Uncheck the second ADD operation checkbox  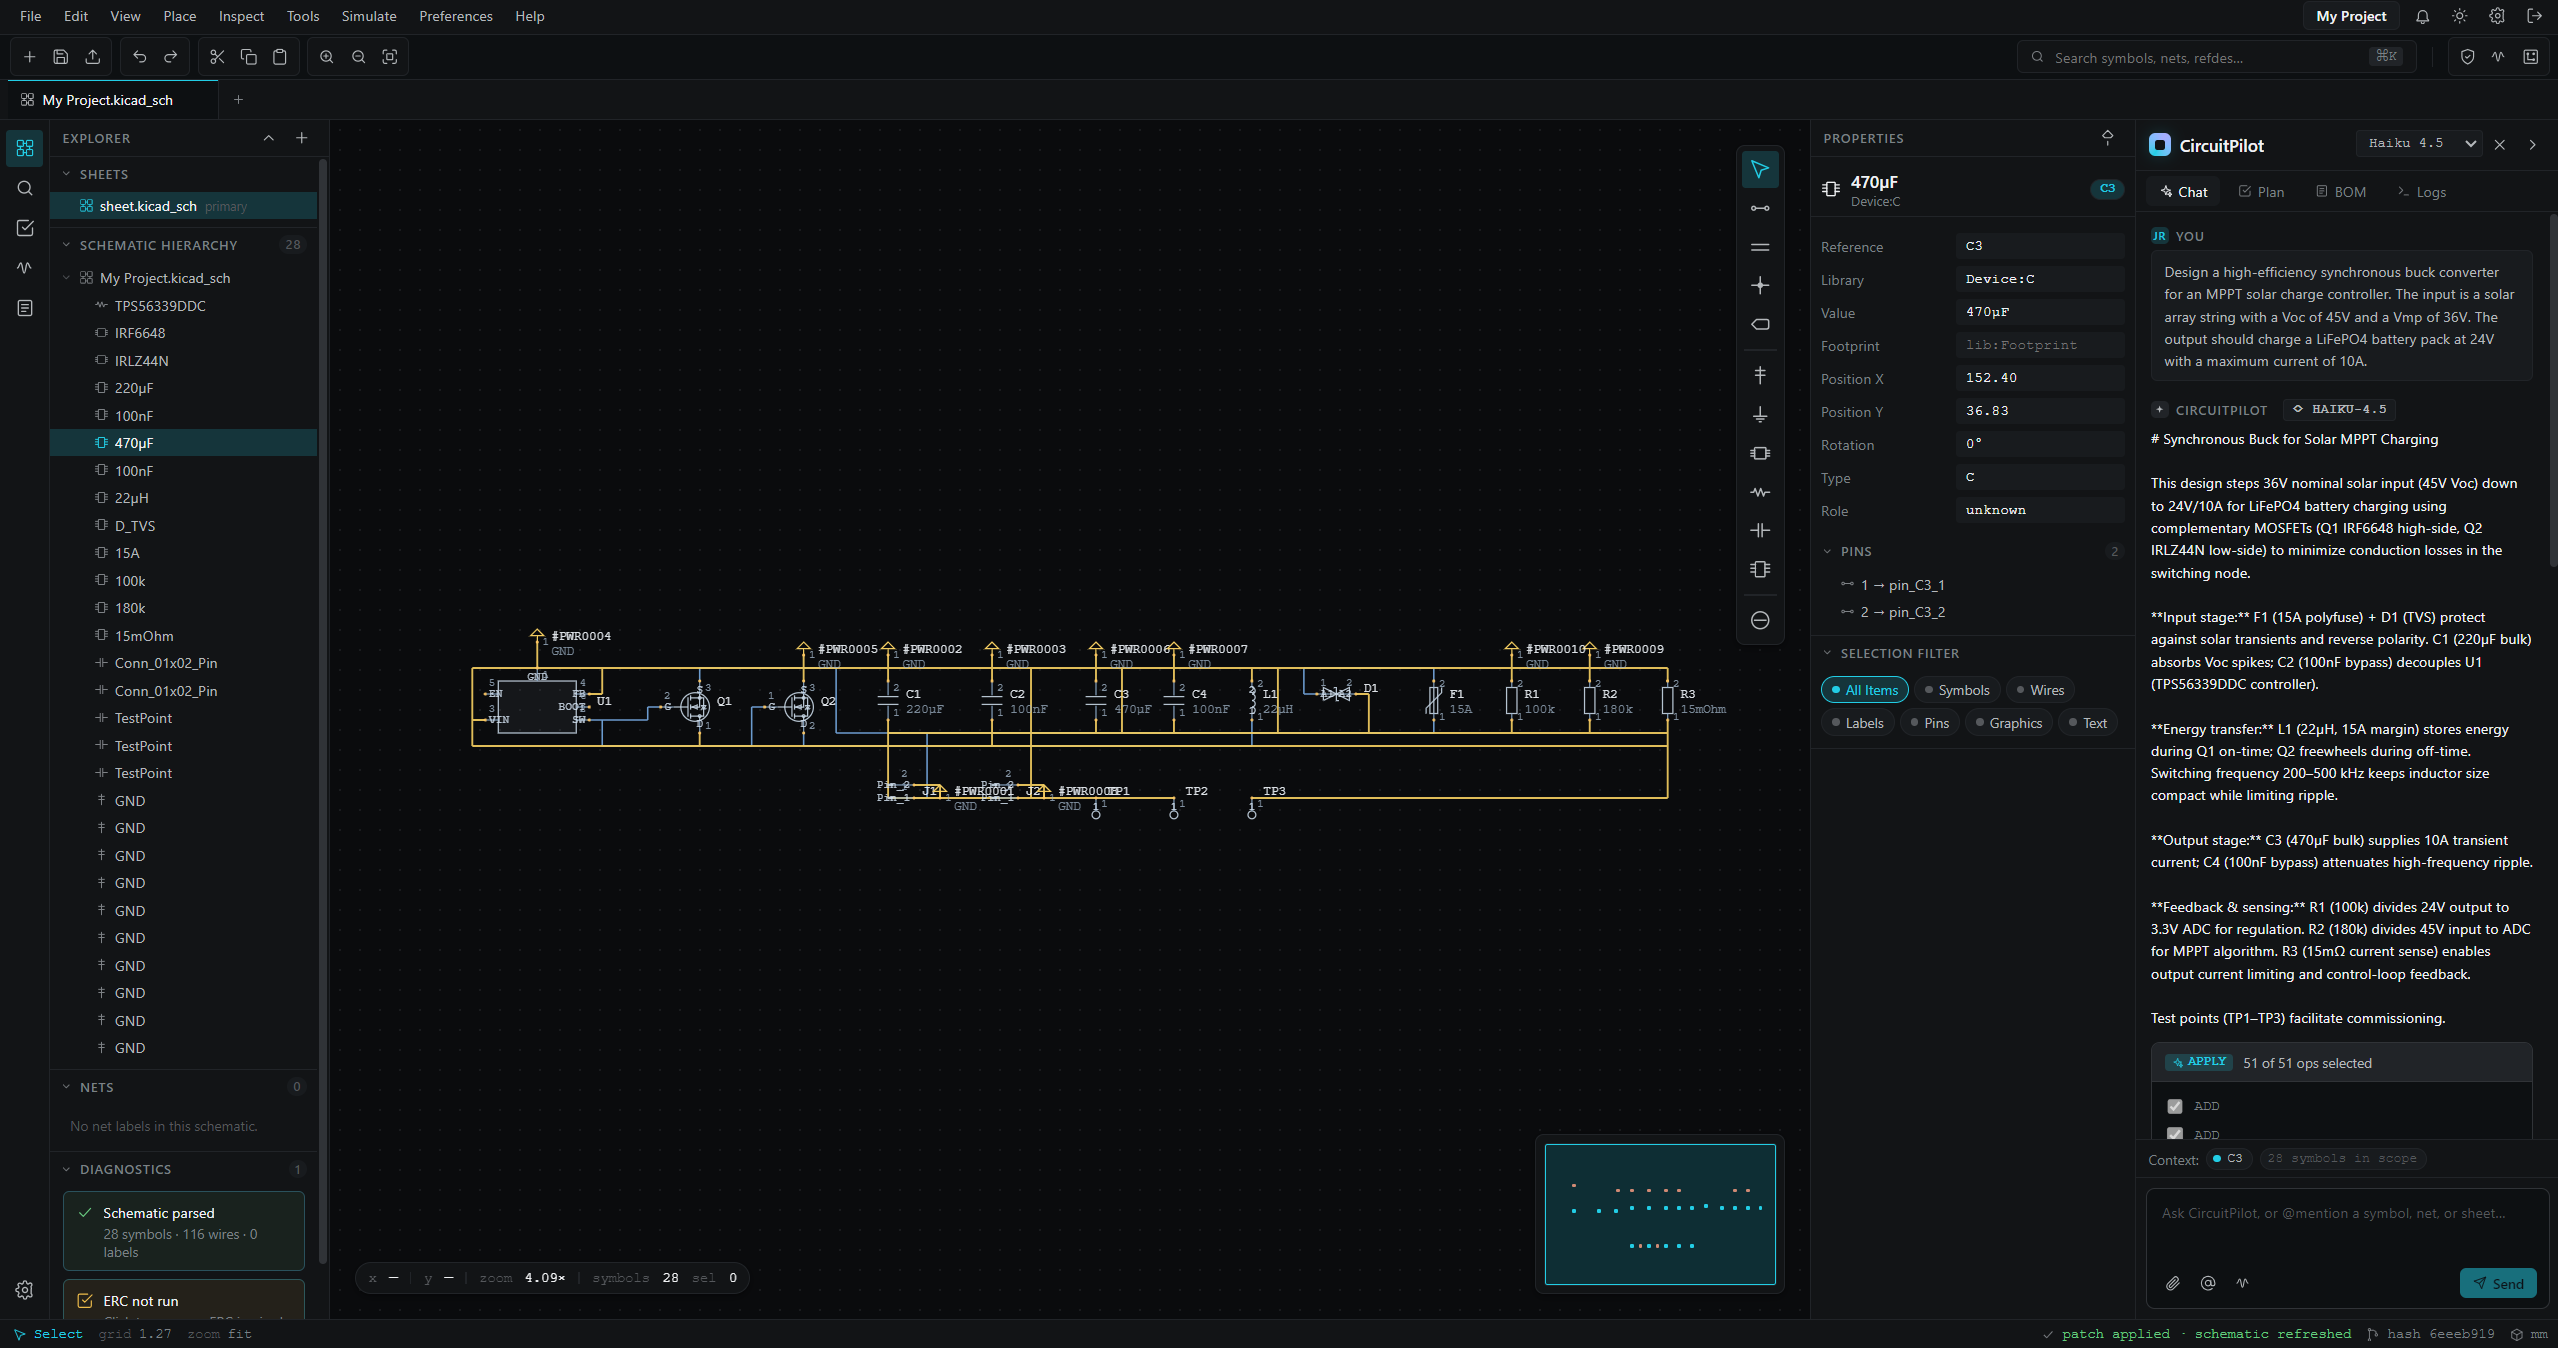tap(2175, 1134)
